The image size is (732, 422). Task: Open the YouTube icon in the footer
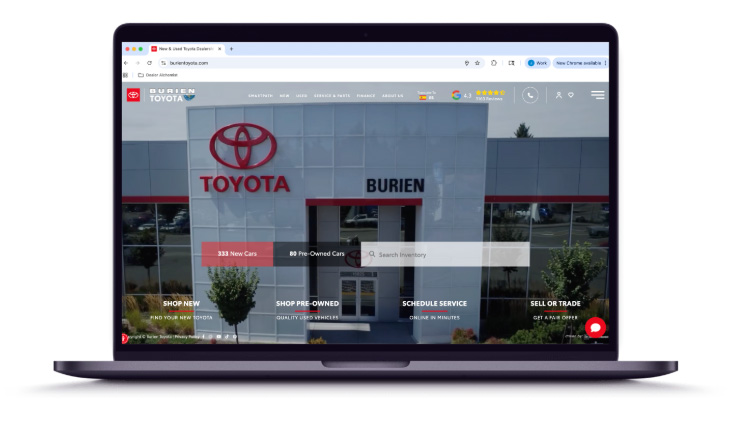218,337
